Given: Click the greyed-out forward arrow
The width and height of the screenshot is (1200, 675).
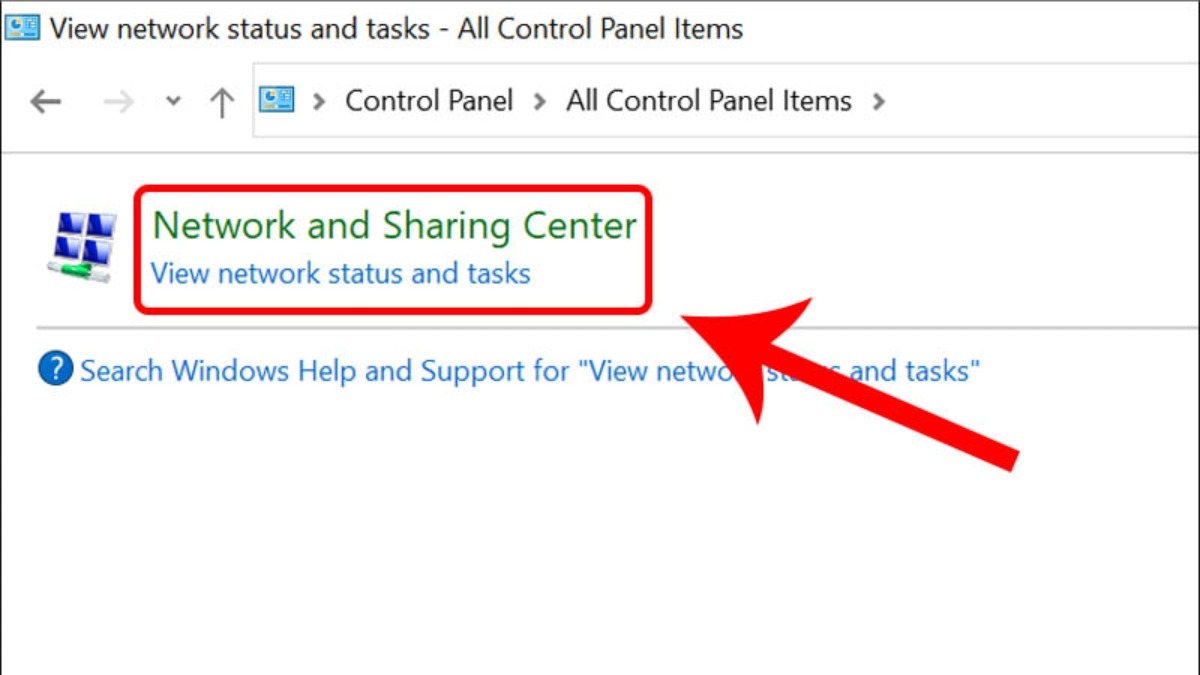Looking at the screenshot, I should pyautogui.click(x=118, y=101).
